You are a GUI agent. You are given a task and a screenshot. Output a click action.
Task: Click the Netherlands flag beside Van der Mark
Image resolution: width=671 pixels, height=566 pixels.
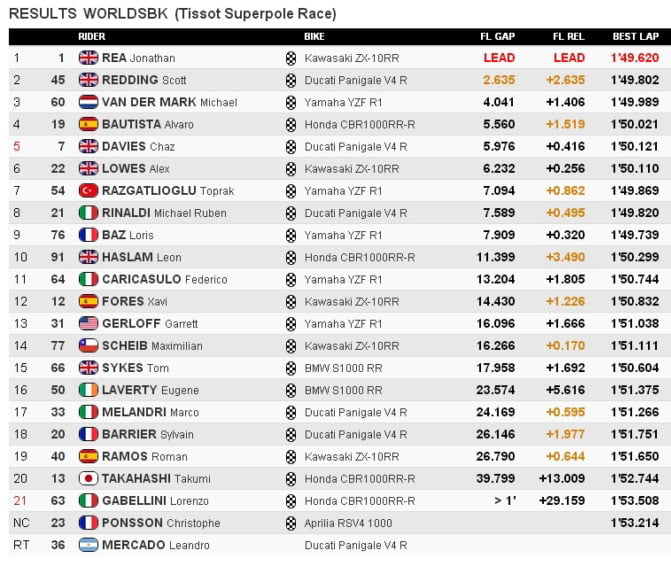point(88,102)
